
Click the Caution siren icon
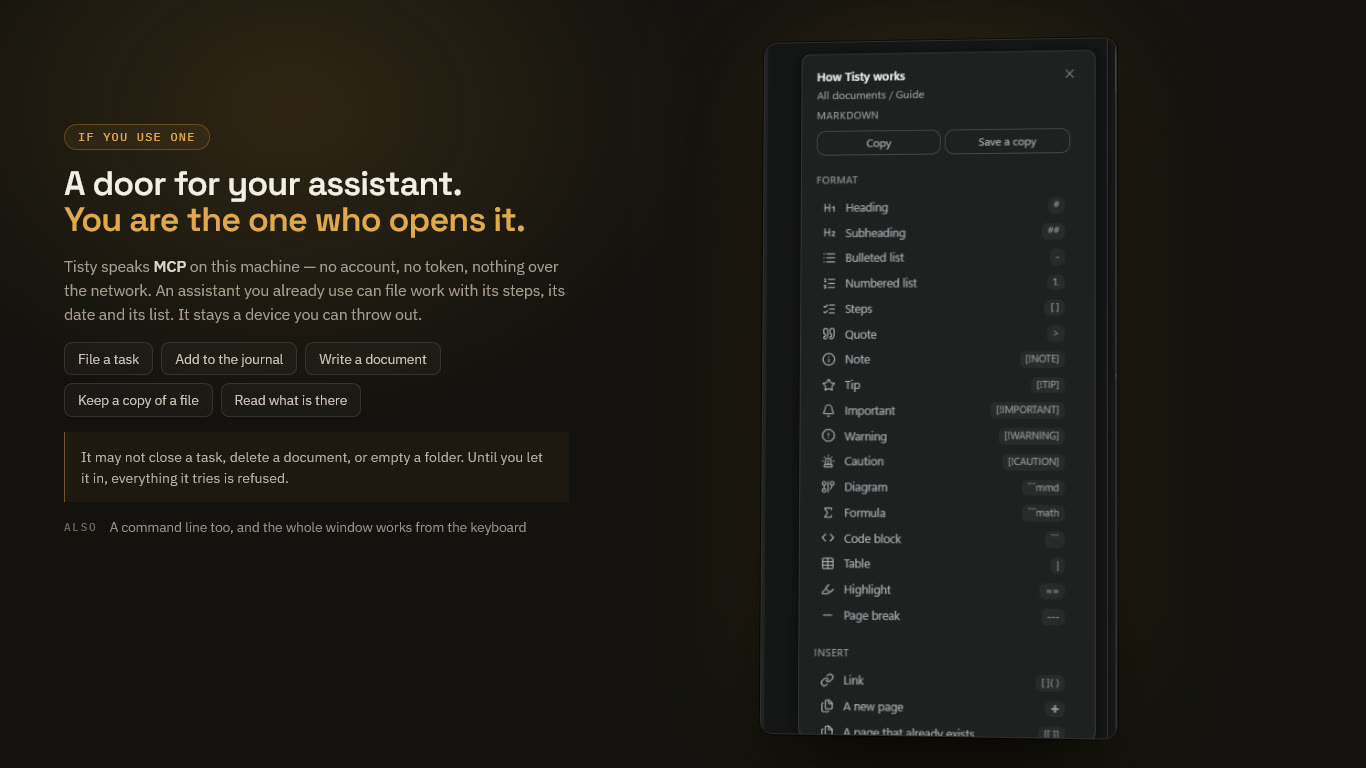(x=828, y=462)
